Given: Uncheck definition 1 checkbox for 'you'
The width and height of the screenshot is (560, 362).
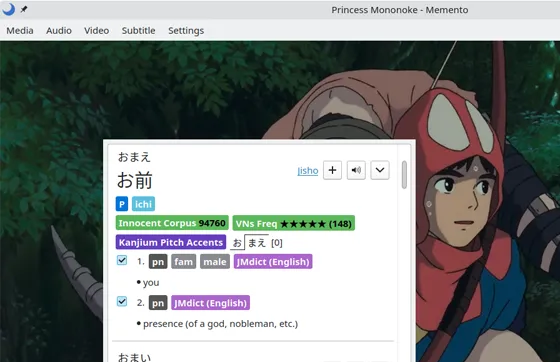Looking at the screenshot, I should coord(122,260).
